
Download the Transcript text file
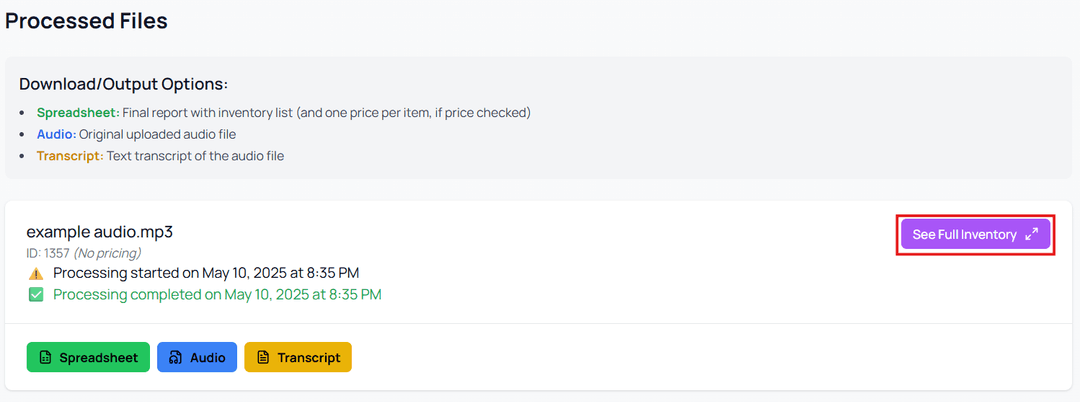click(298, 357)
